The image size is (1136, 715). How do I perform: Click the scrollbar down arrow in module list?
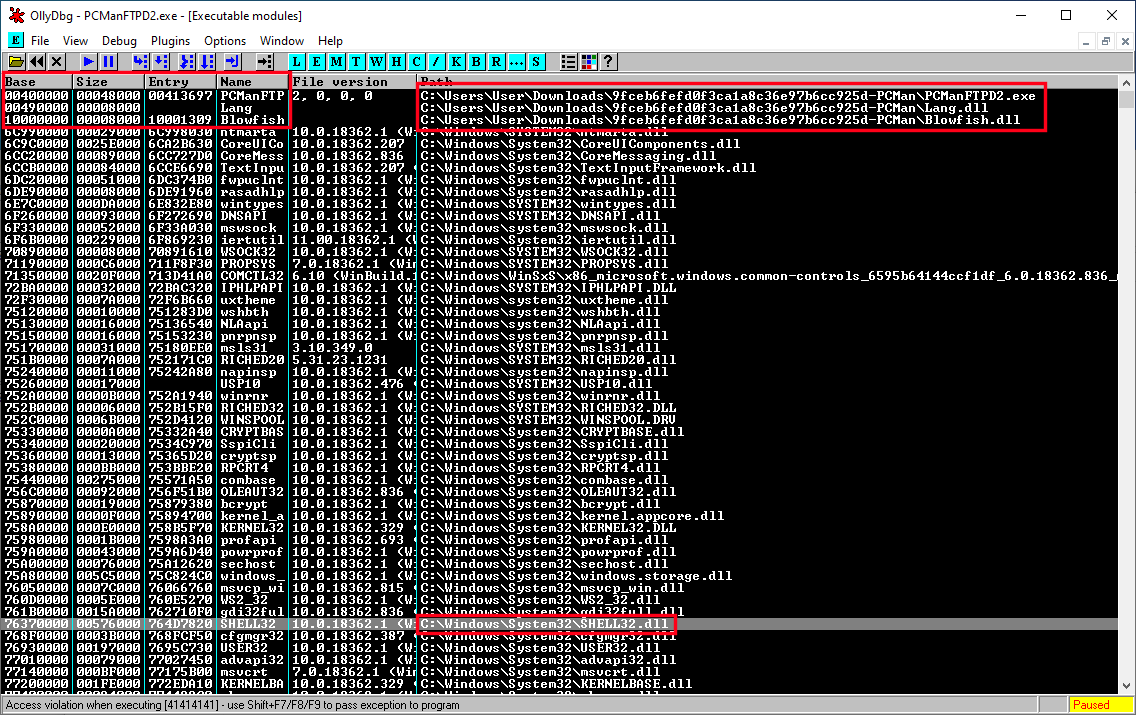[1127, 686]
